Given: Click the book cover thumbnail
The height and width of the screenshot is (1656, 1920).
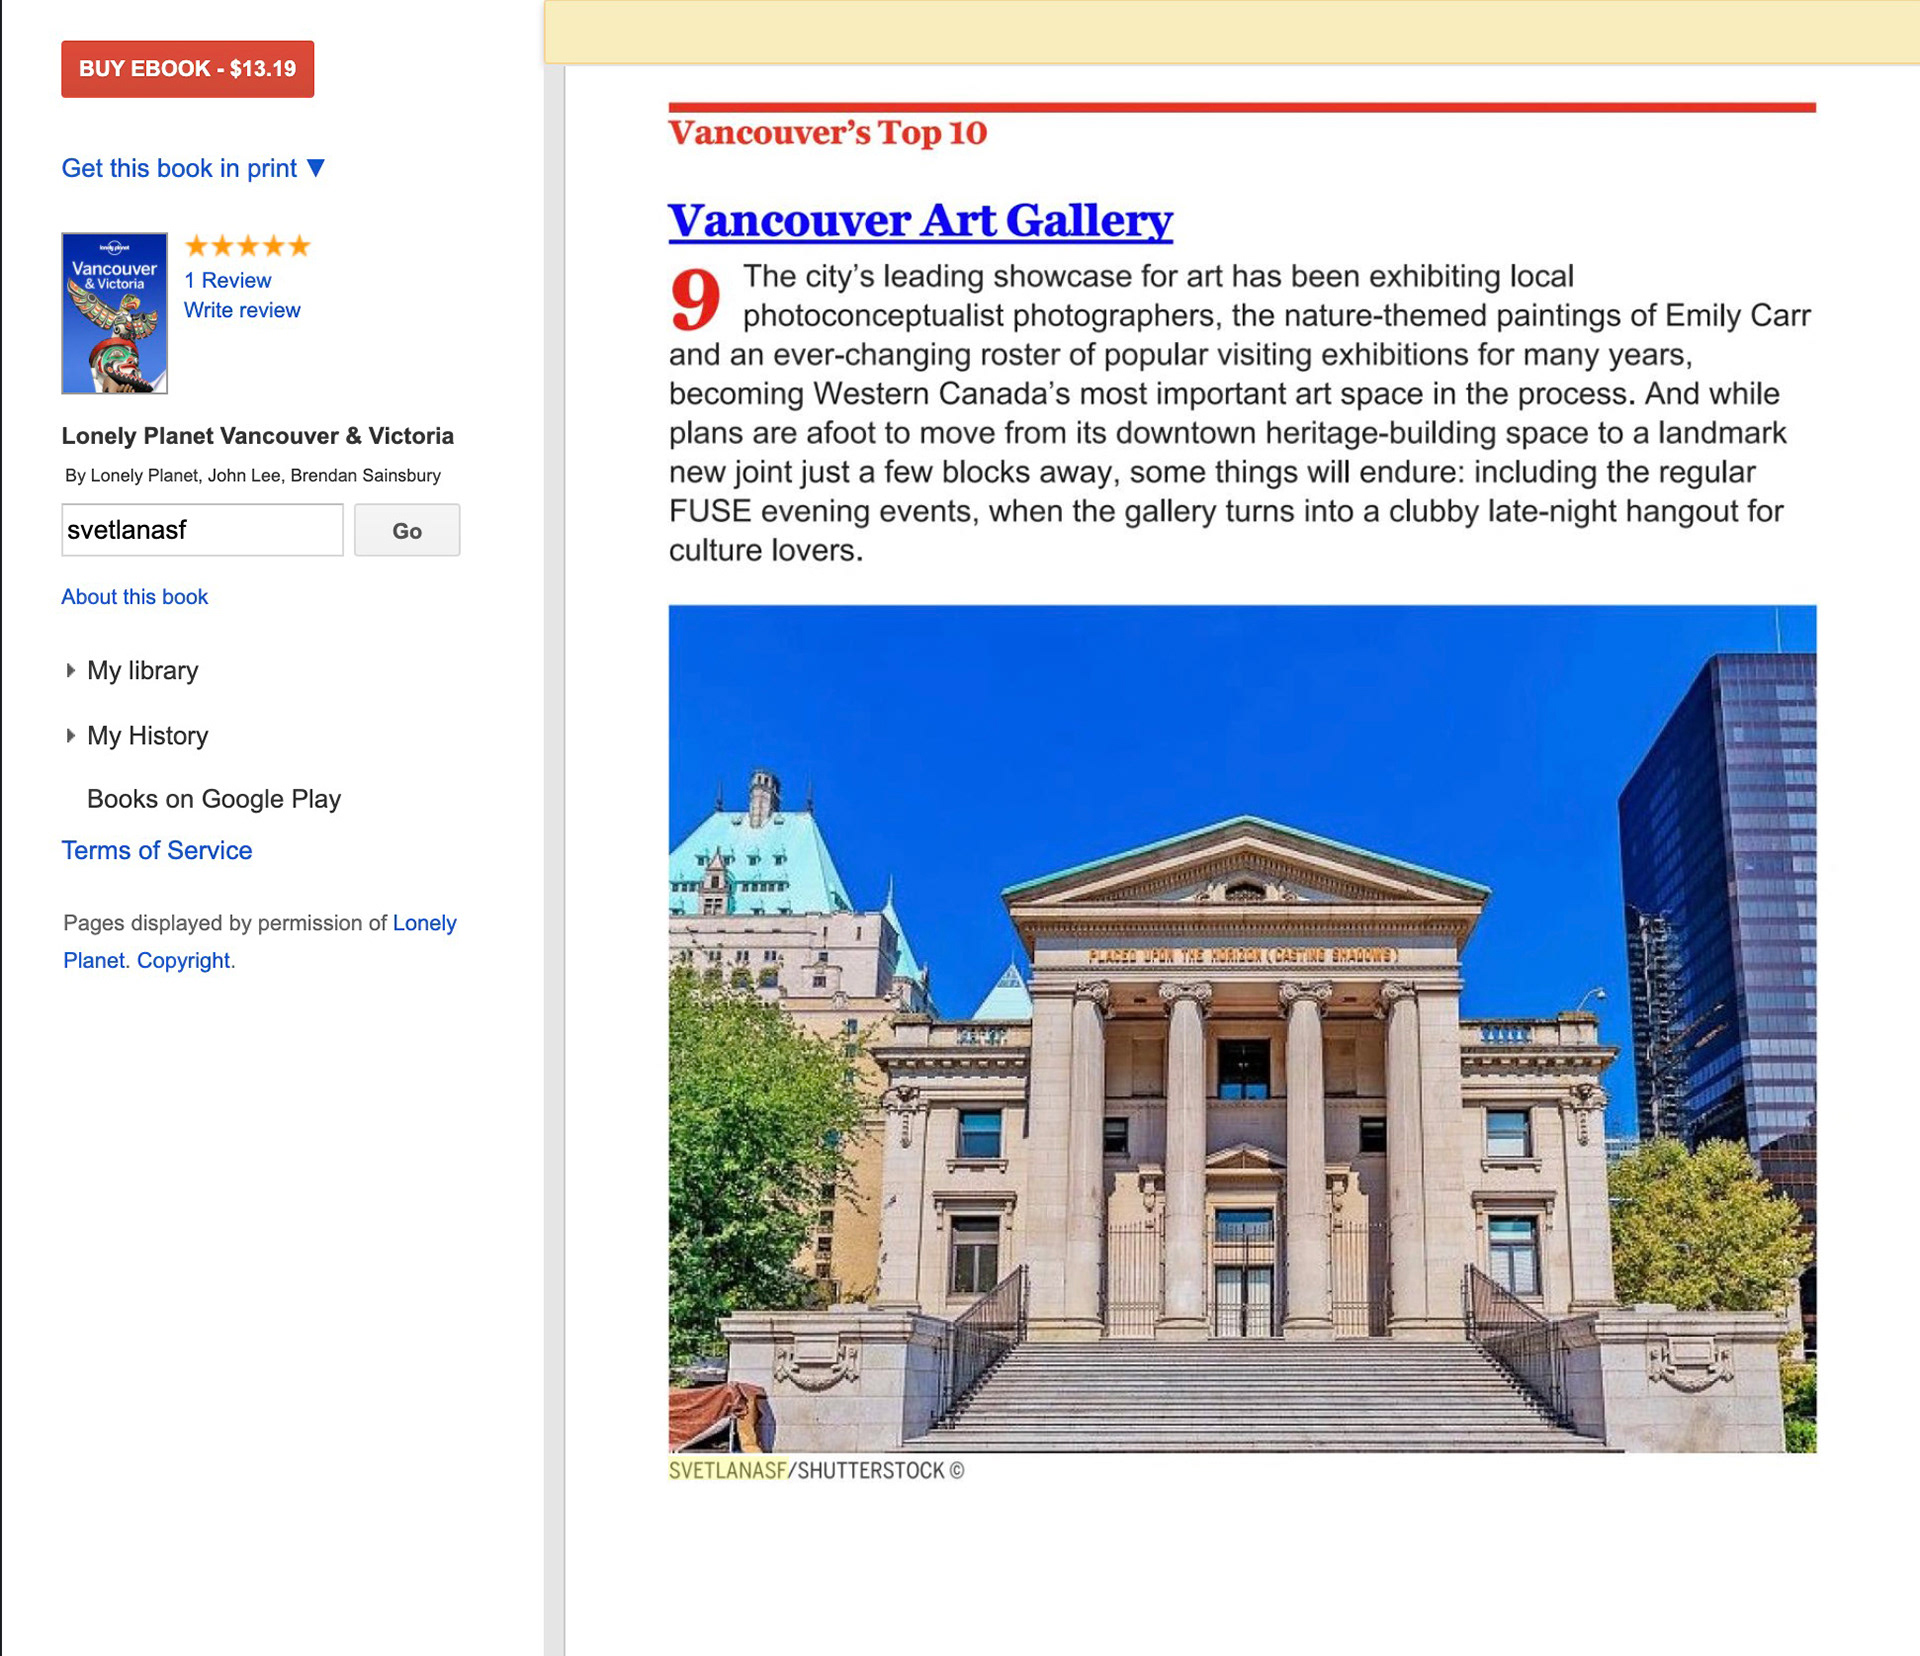Looking at the screenshot, I should [x=114, y=313].
